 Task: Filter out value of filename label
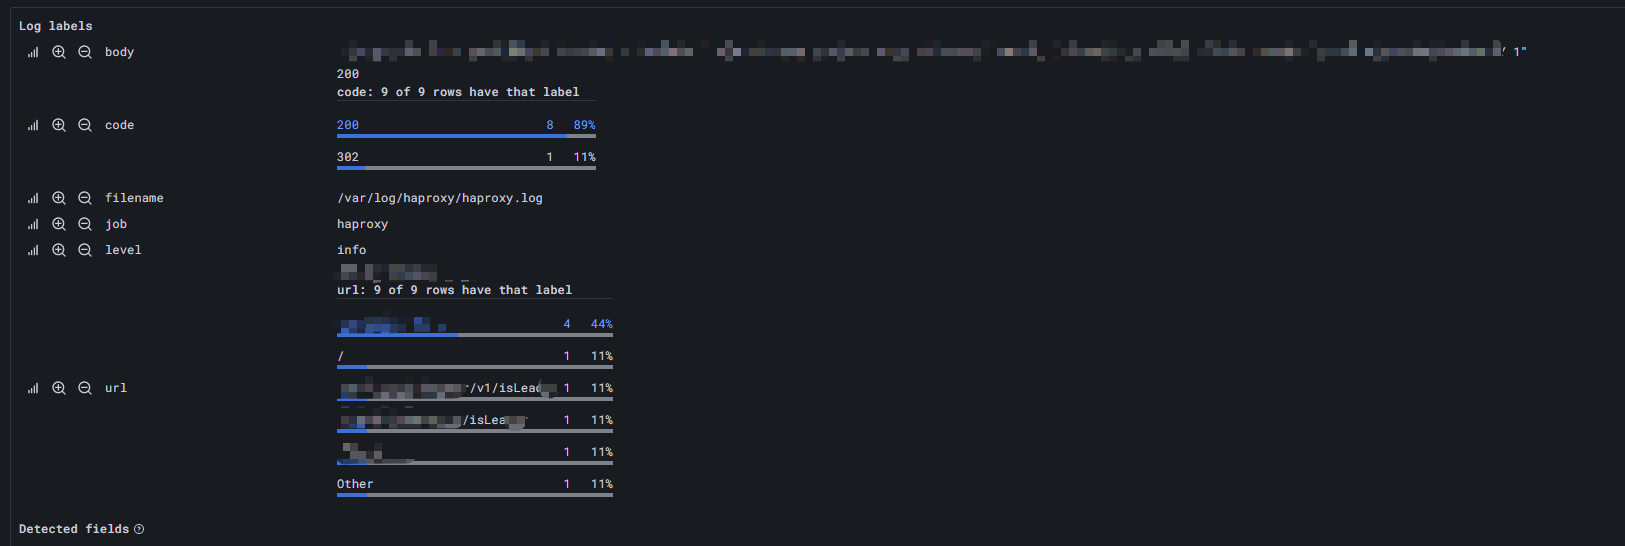pos(85,198)
